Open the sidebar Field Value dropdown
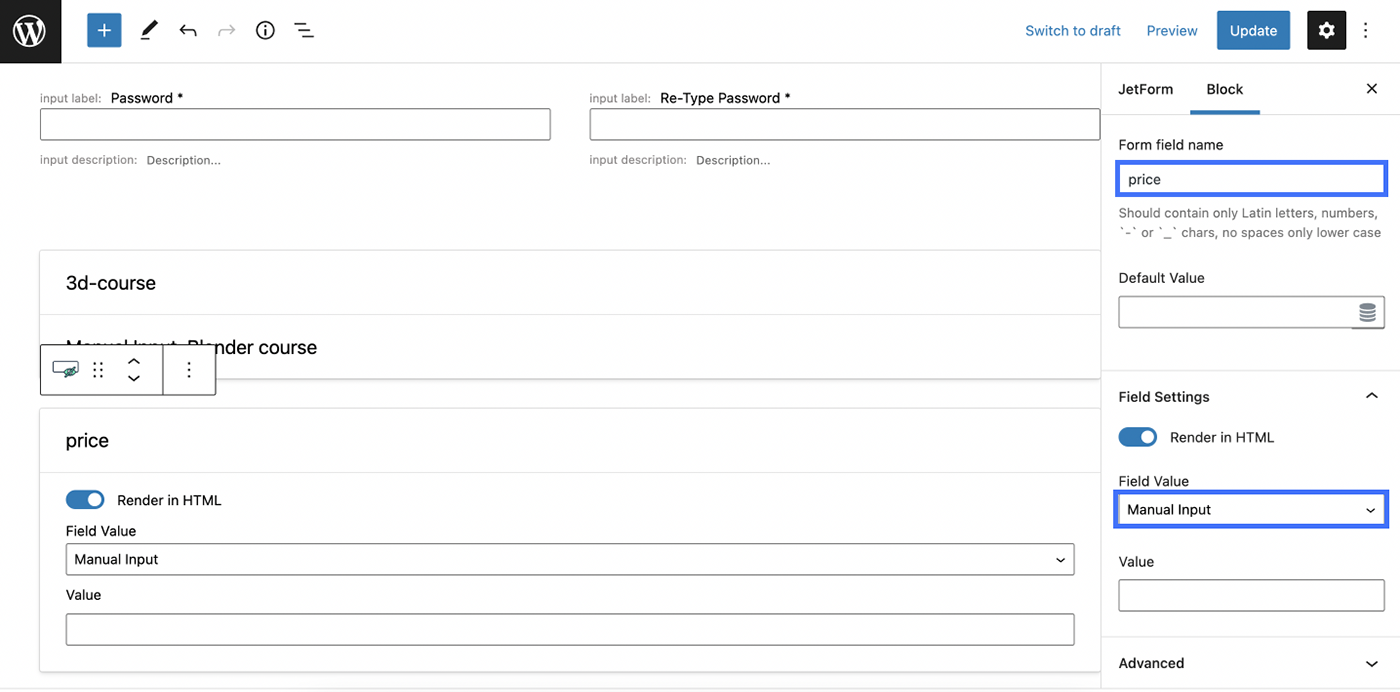The height and width of the screenshot is (692, 1400). (1251, 509)
